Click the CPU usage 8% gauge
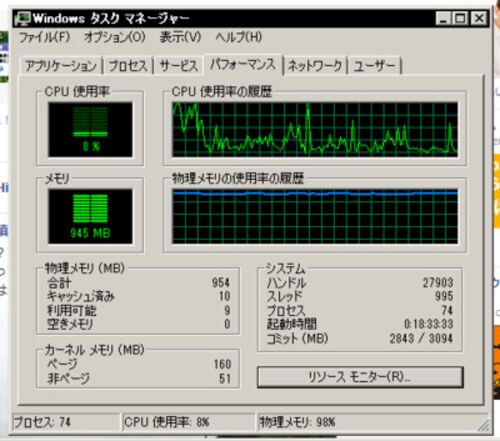Viewport: 500px width, 441px height. point(90,129)
